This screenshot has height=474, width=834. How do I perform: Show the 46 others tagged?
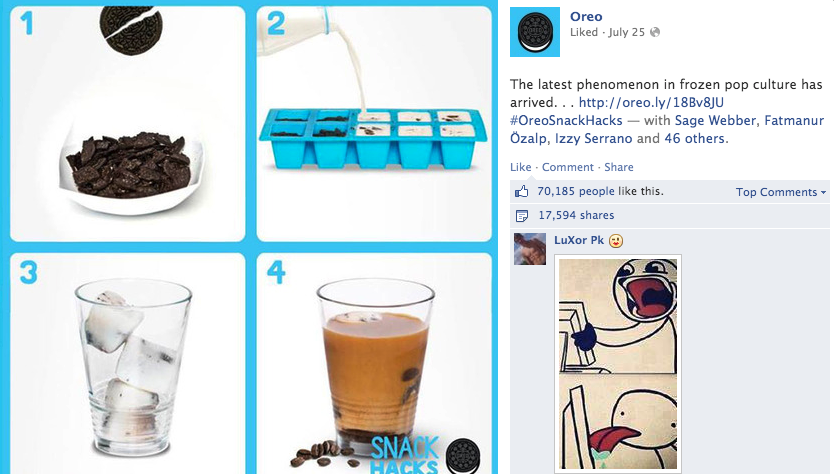coord(695,138)
